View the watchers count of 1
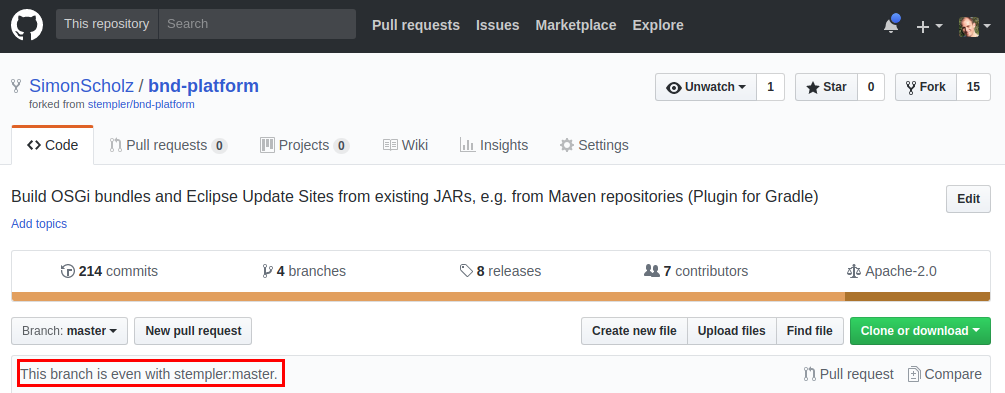Screen dimensions: 1005x393 click(x=770, y=87)
